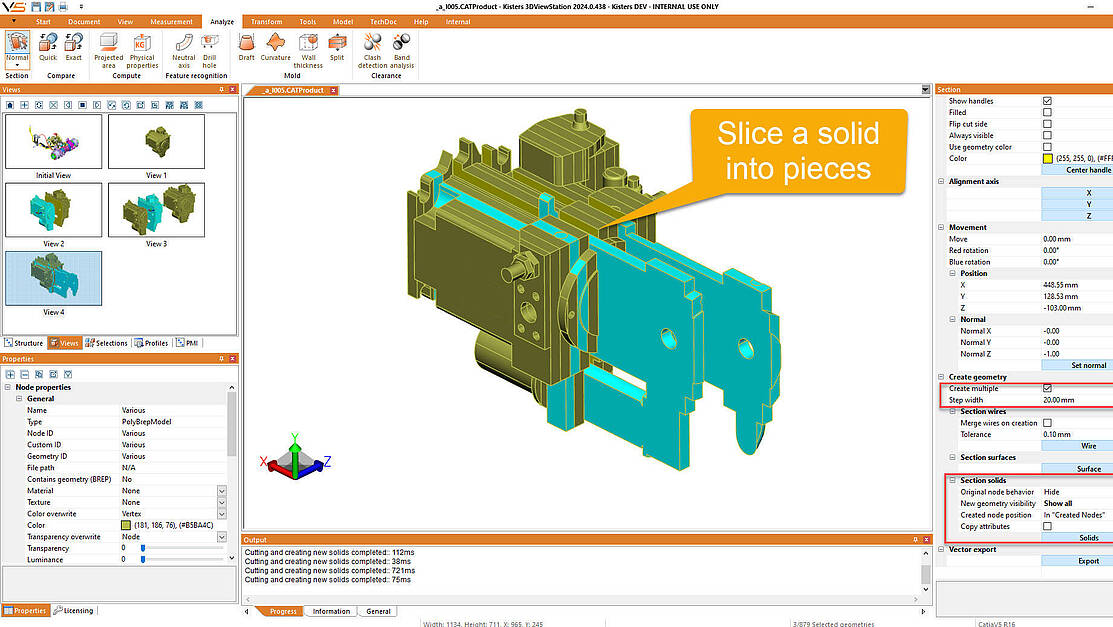Enable Always visible checkbox
Viewport: 1113px width, 627px height.
(x=1047, y=135)
